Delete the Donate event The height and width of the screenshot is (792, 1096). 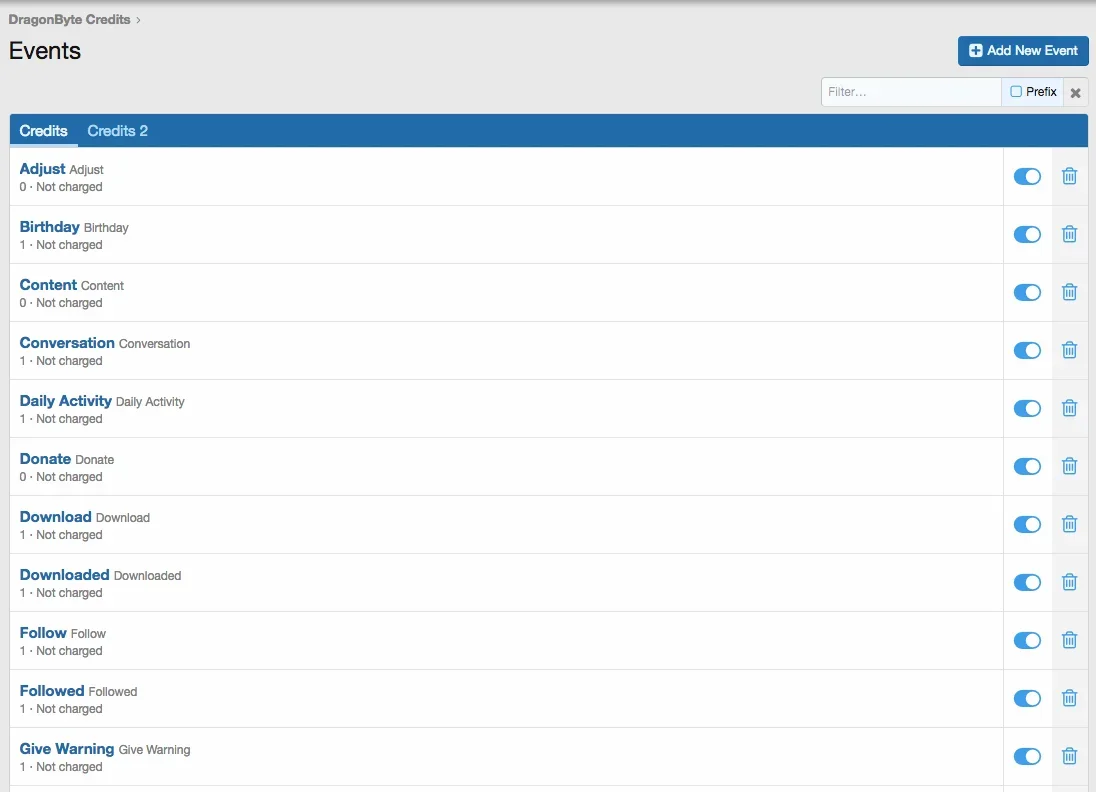tap(1069, 466)
